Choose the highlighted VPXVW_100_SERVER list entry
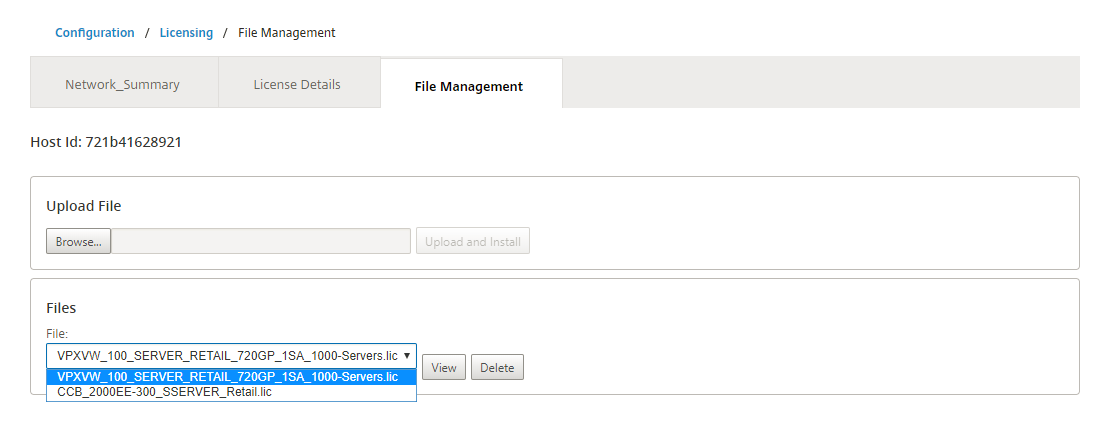Viewport: 1100px width, 439px height. tap(232, 377)
